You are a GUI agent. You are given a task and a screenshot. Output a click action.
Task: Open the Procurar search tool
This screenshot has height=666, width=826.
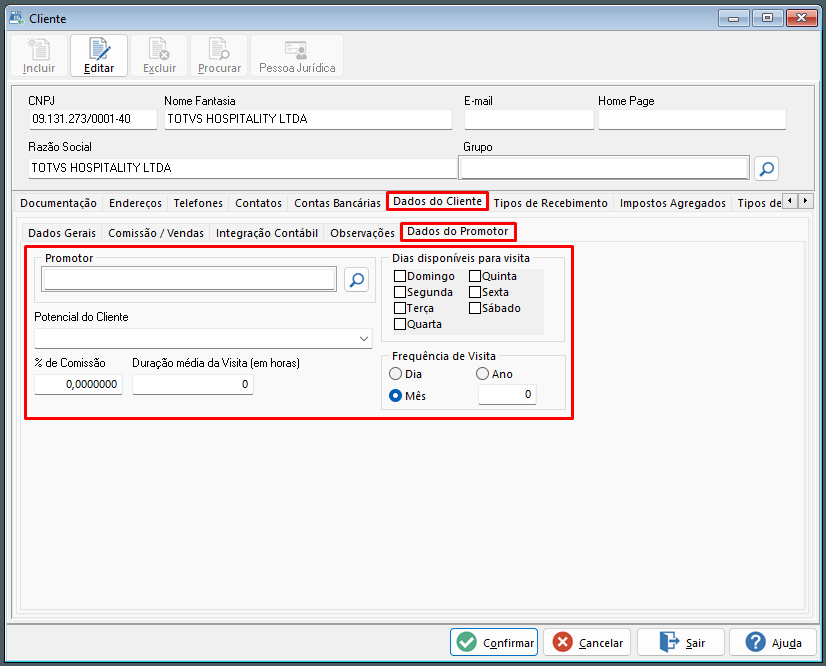219,56
